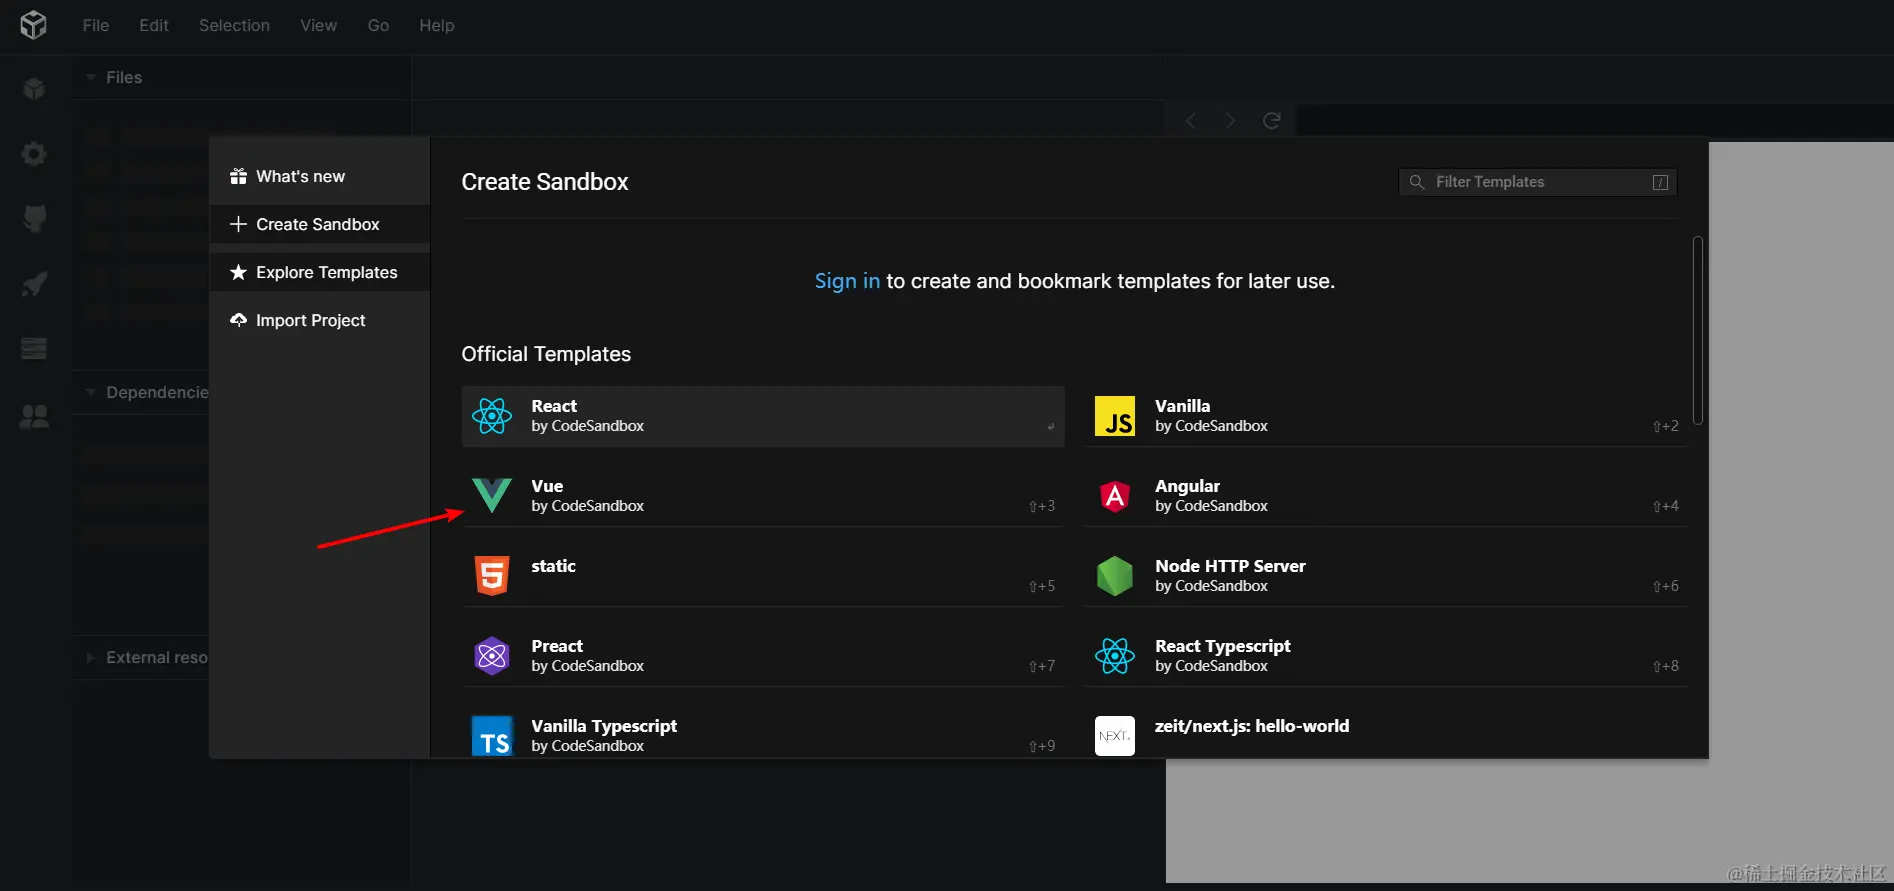Click the Preact logo icon
The width and height of the screenshot is (1894, 891).
coord(492,656)
